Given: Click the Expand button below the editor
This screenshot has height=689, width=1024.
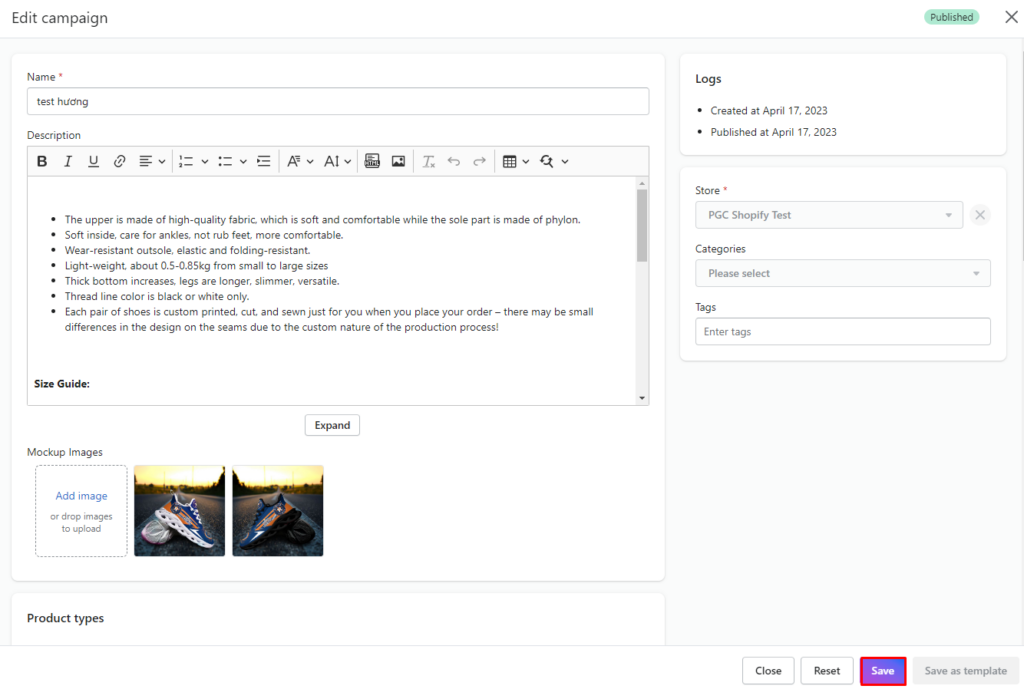Looking at the screenshot, I should (332, 425).
